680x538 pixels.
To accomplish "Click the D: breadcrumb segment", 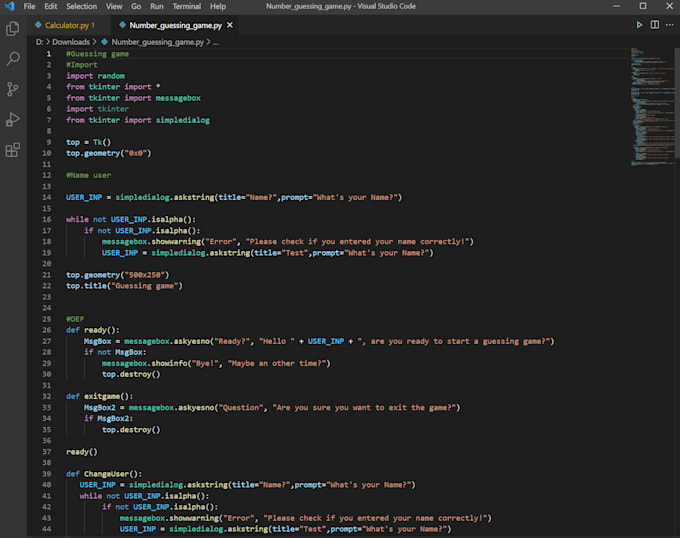I will (x=39, y=42).
